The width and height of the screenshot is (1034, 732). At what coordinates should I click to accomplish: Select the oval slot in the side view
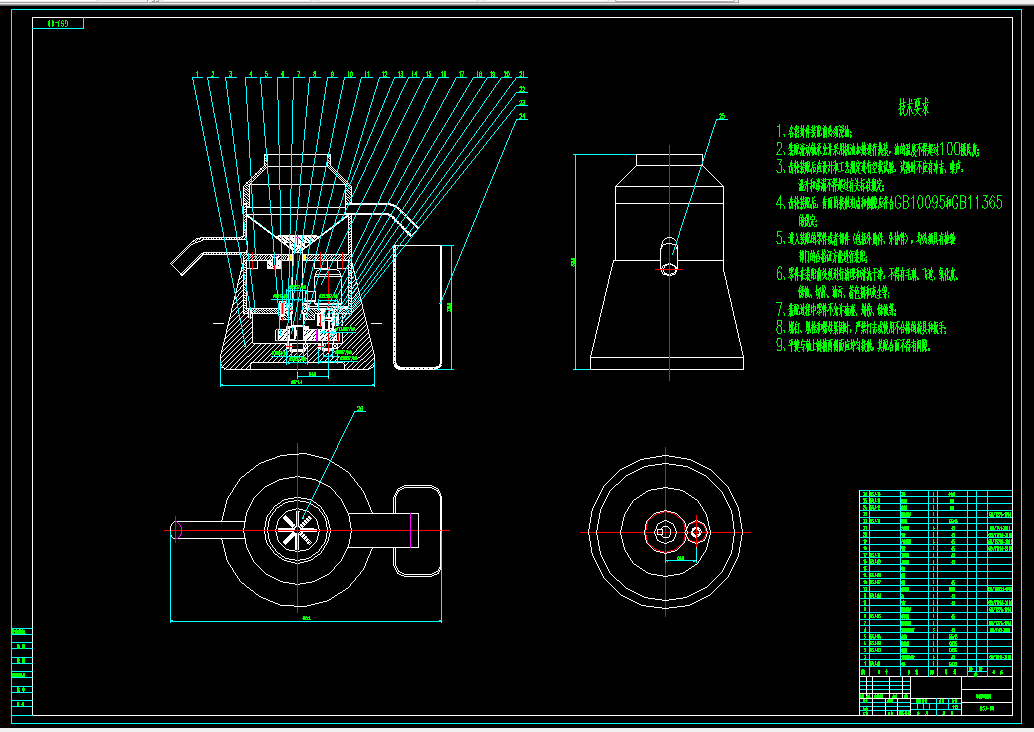(669, 256)
